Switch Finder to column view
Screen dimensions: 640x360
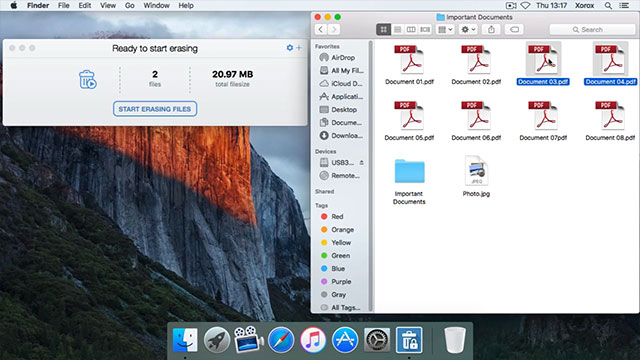pos(411,29)
